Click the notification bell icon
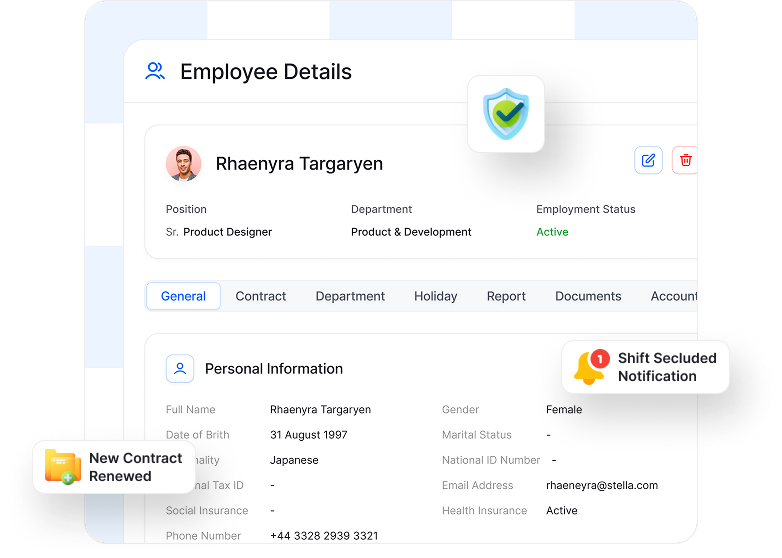Screen dimensions: 782x558 pyautogui.click(x=591, y=368)
